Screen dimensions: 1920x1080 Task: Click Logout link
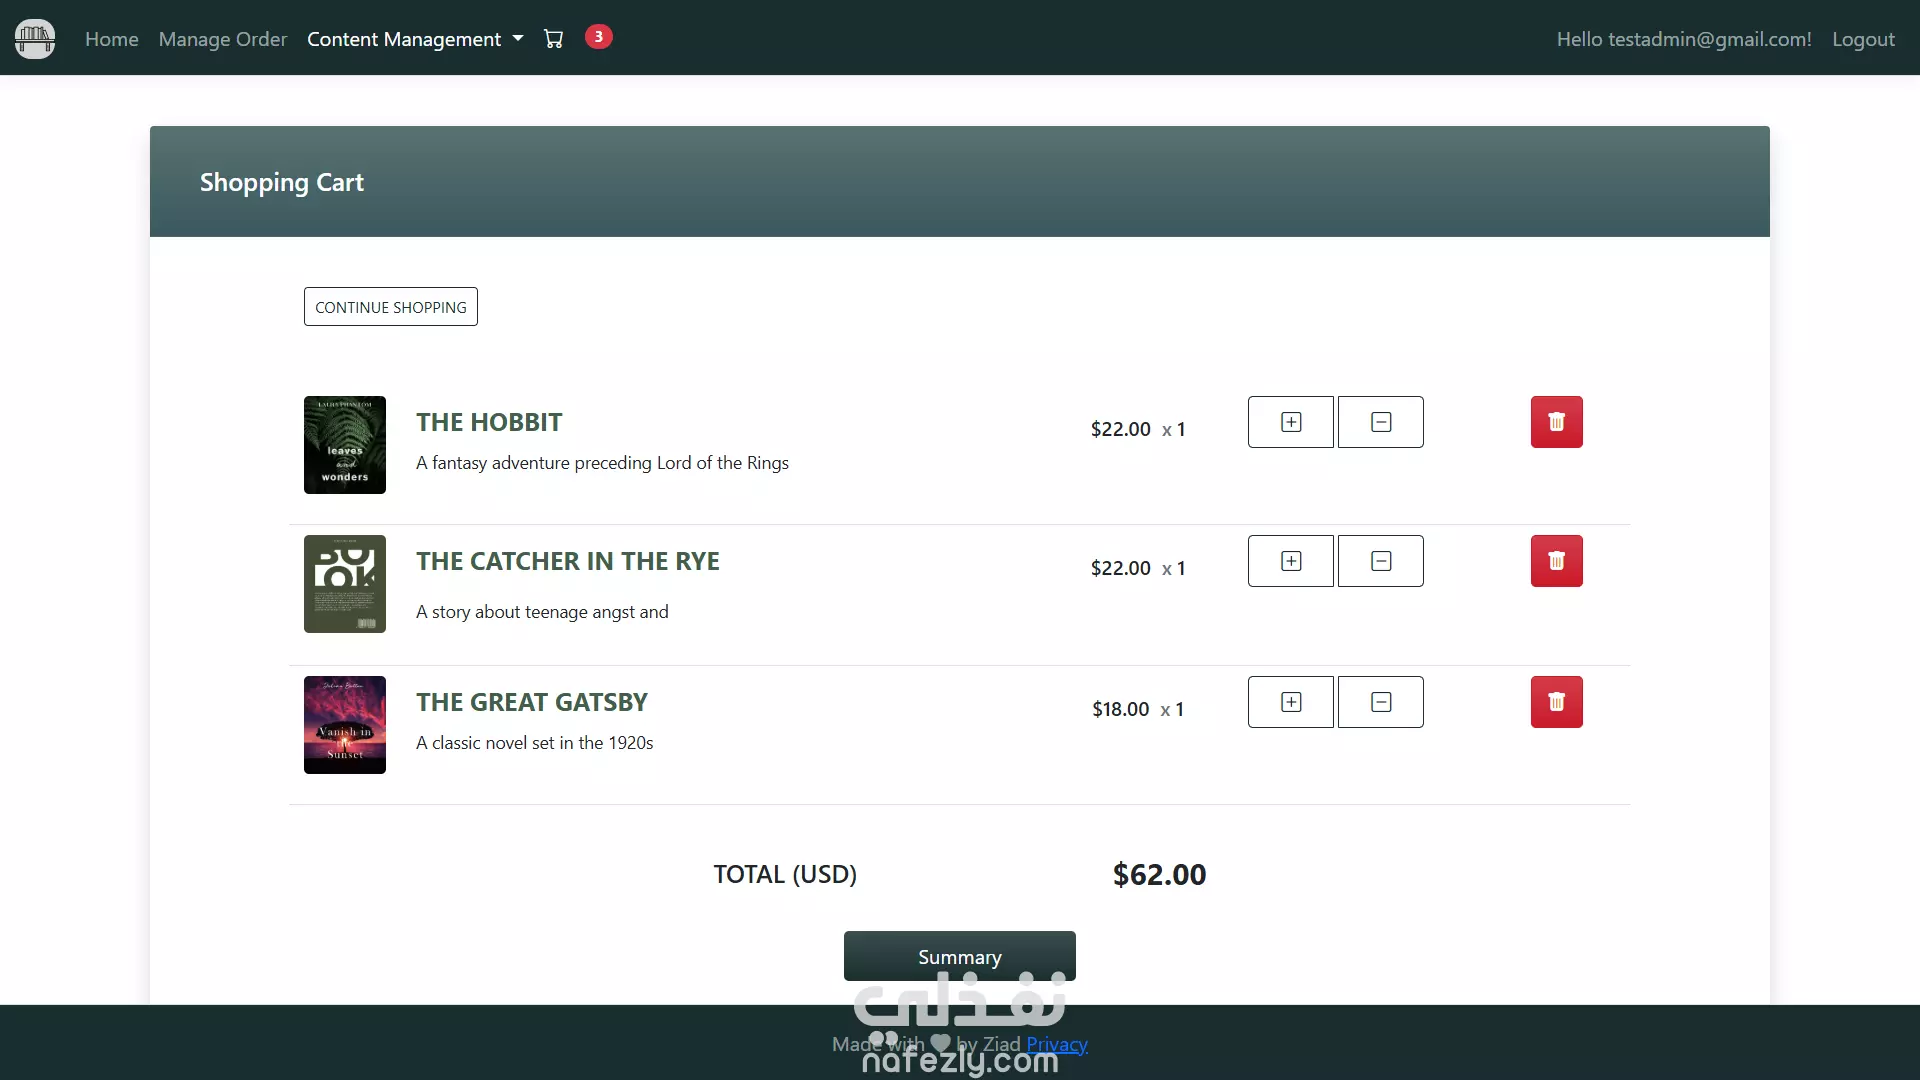click(1863, 39)
